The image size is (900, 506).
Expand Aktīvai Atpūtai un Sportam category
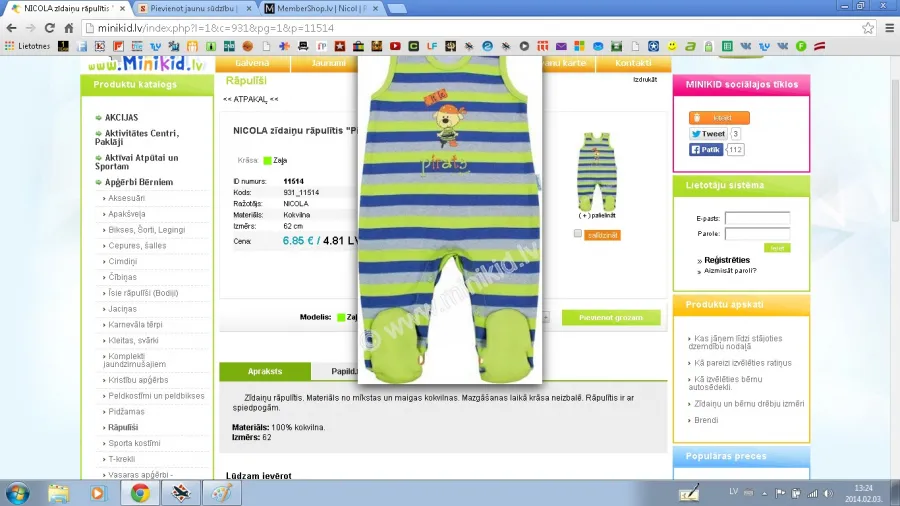click(137, 162)
